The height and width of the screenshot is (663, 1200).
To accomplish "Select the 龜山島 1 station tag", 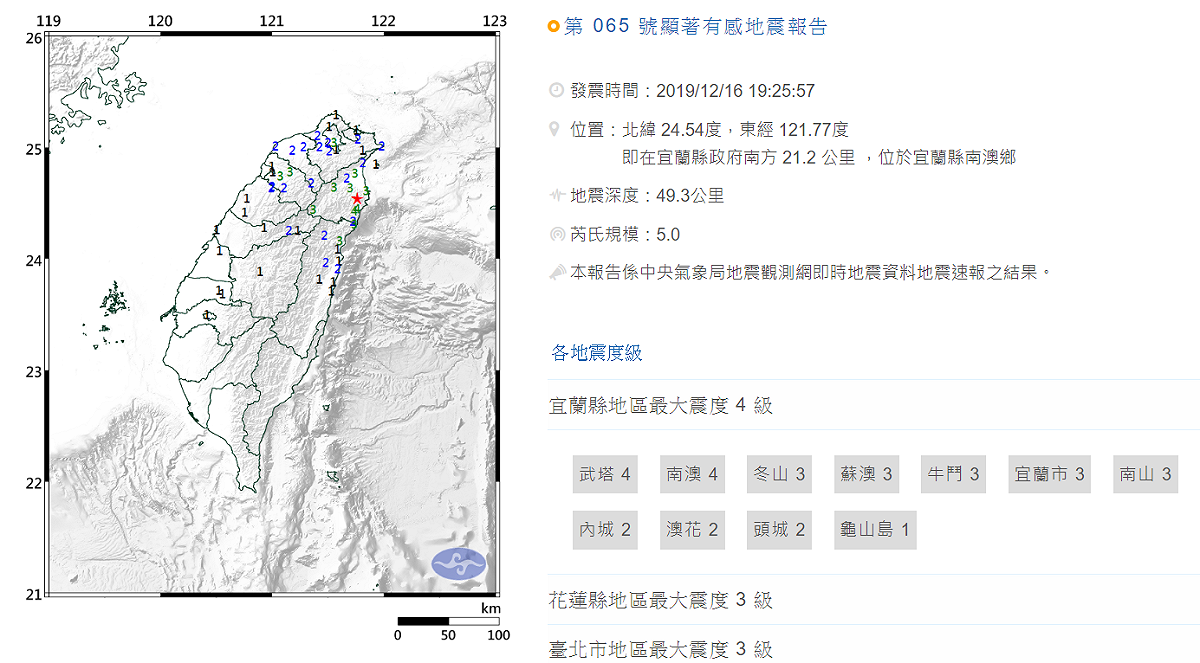I will point(875,530).
